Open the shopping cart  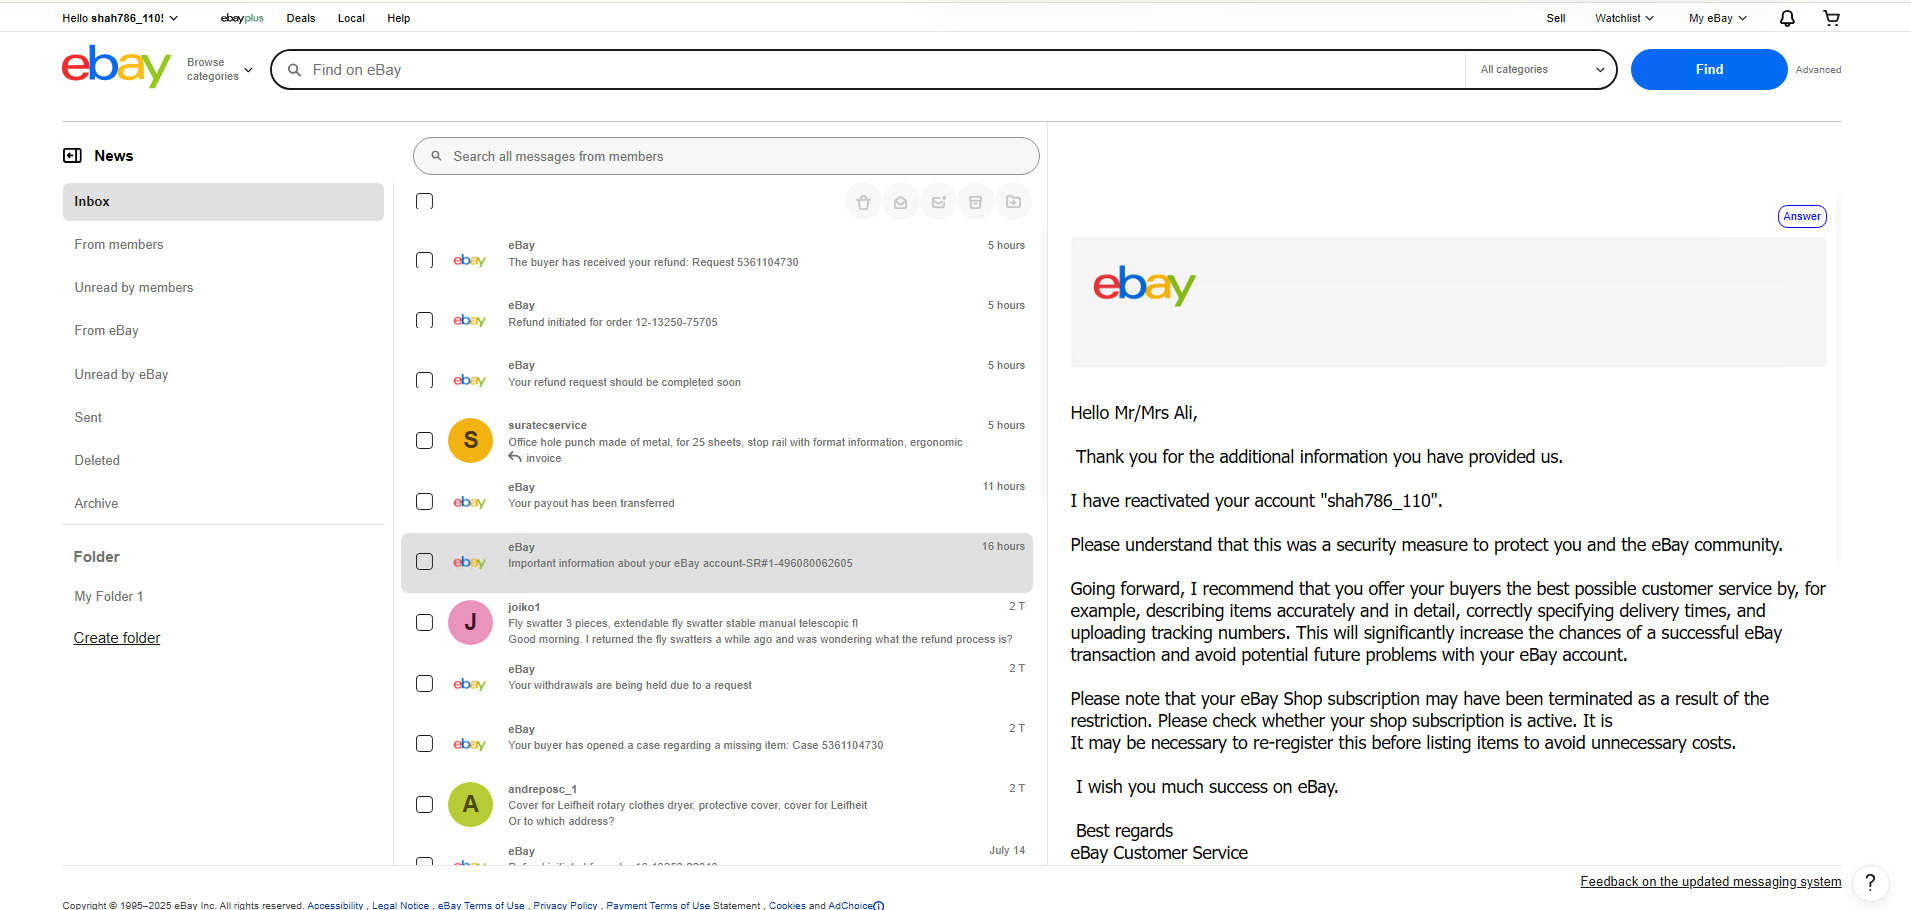[1831, 18]
